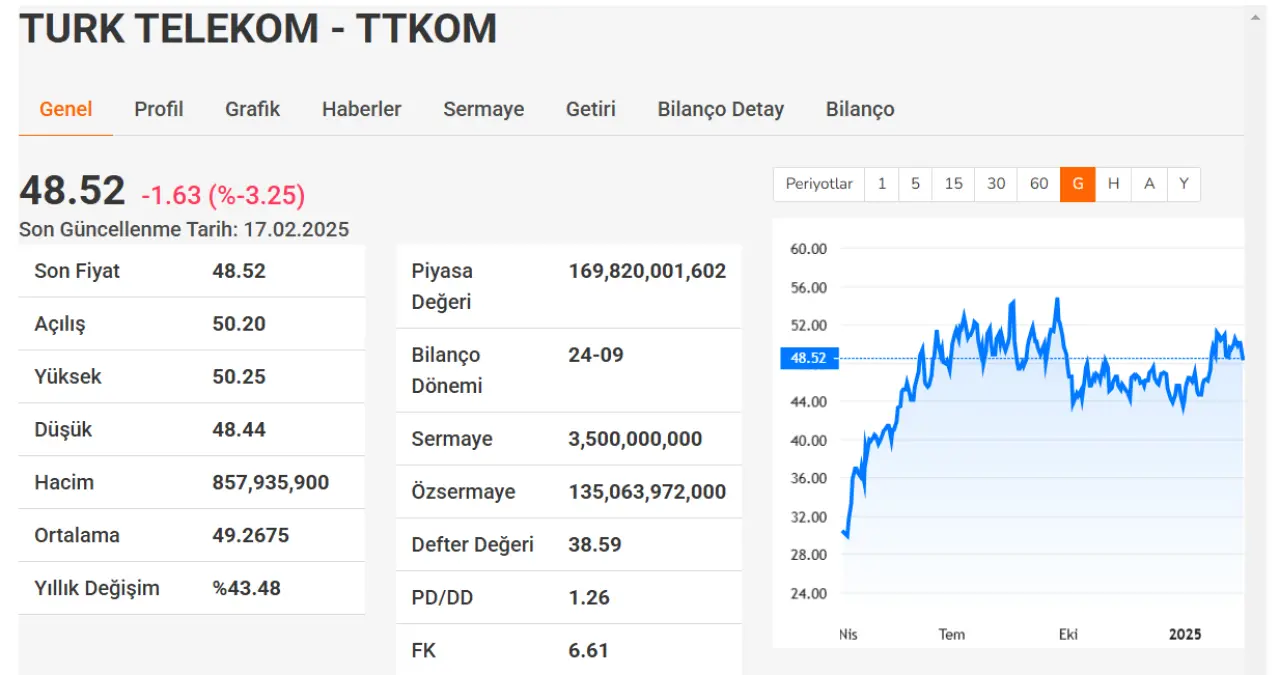Switch chart to H weekly period
Viewport: 1280px width, 675px height.
(x=1113, y=184)
